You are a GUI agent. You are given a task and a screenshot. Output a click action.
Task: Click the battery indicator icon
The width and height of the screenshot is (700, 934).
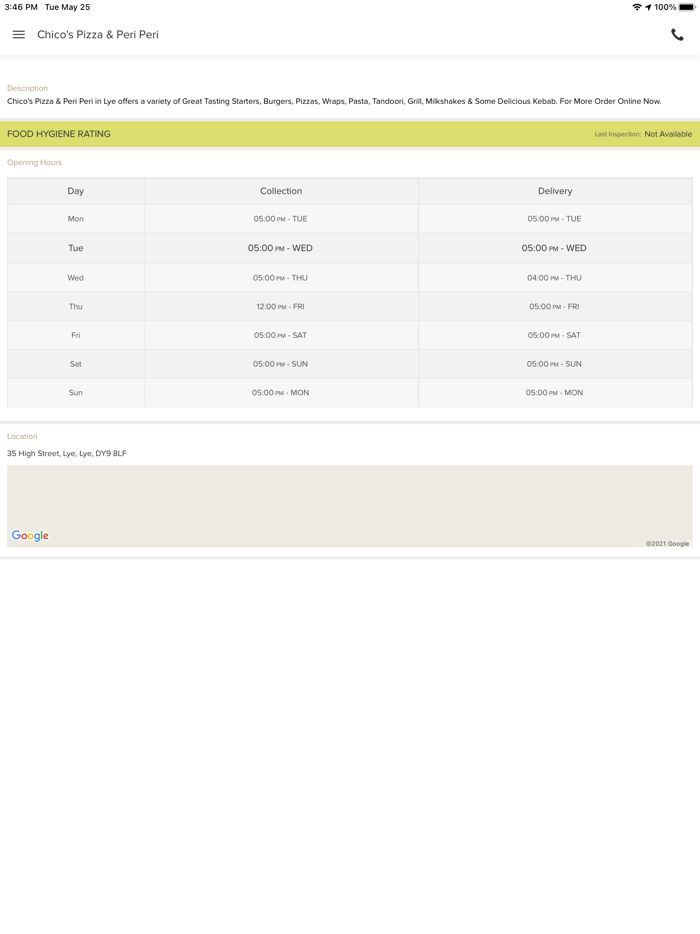tap(686, 7)
